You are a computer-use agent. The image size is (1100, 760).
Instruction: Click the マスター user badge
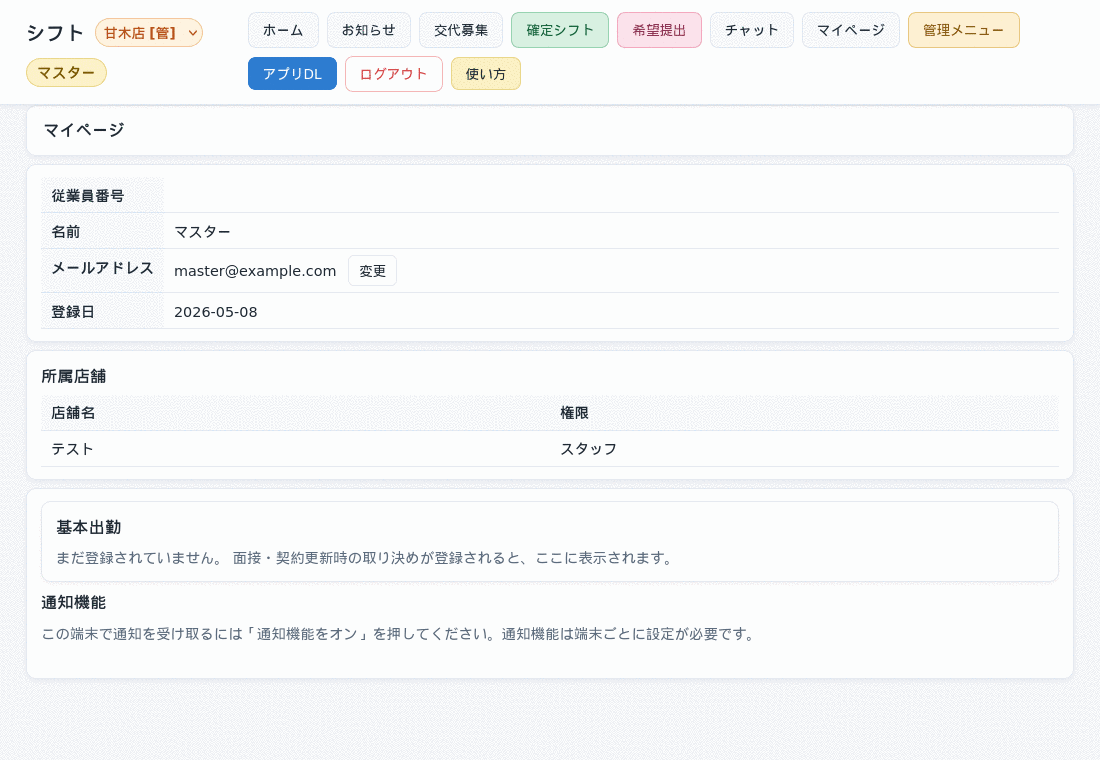click(x=67, y=73)
